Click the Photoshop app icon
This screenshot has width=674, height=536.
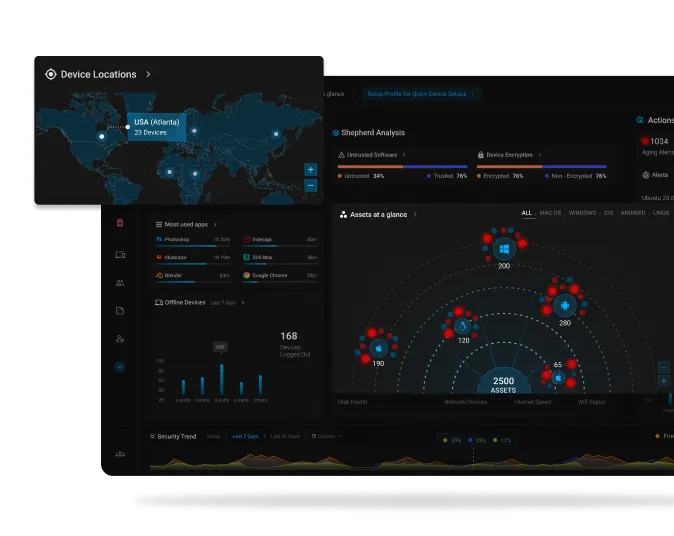coord(159,239)
